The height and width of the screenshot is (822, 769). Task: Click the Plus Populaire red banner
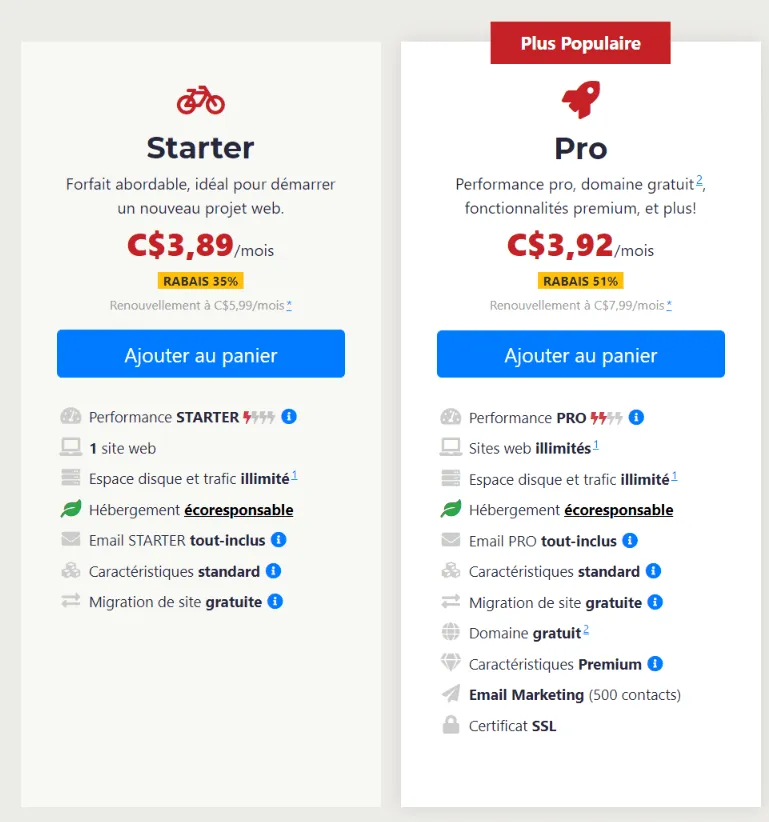[x=580, y=43]
